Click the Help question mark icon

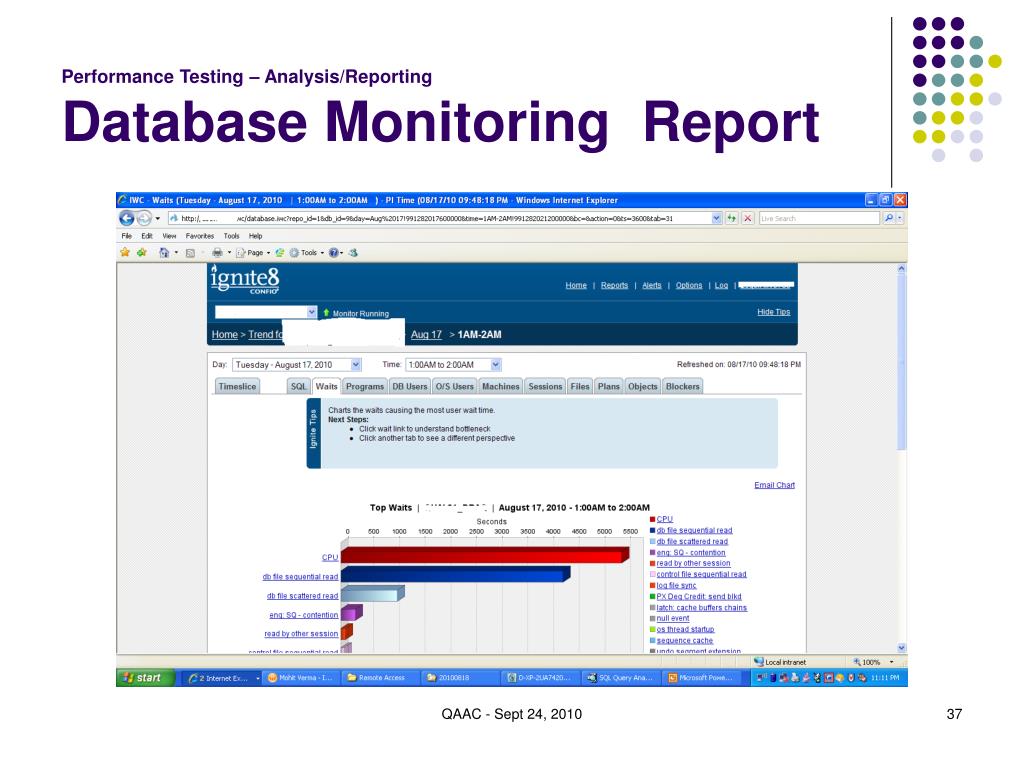[x=334, y=253]
